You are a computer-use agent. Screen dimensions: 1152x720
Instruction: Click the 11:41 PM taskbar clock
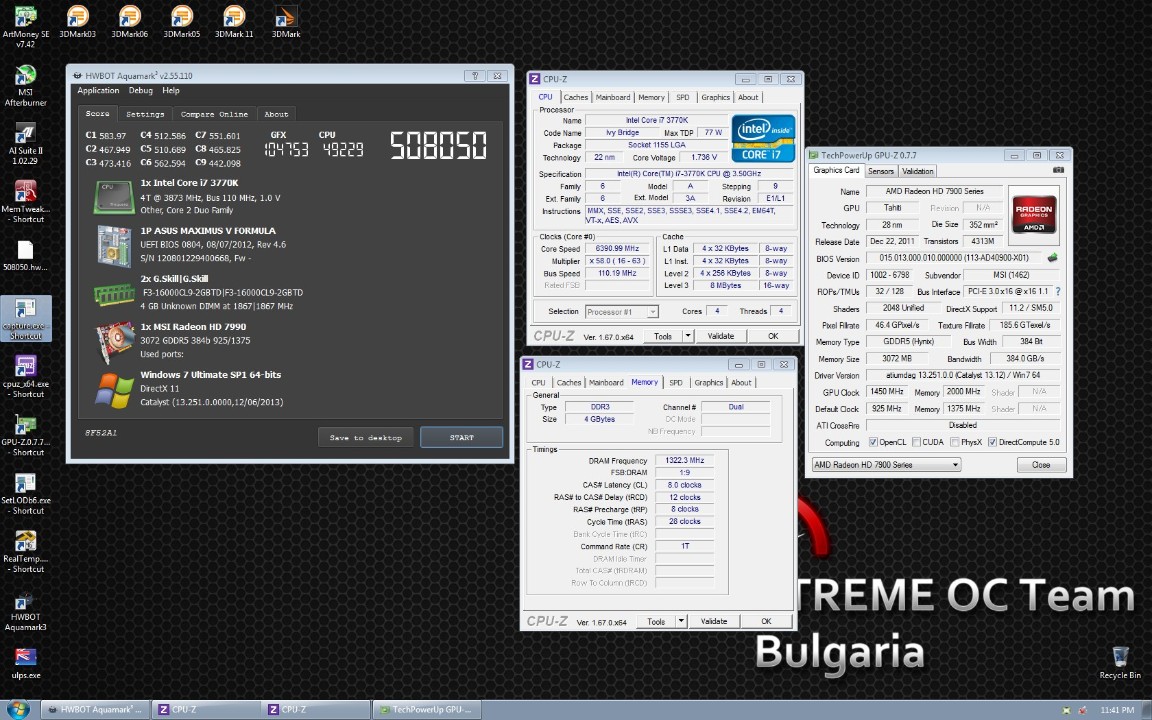pos(1117,710)
